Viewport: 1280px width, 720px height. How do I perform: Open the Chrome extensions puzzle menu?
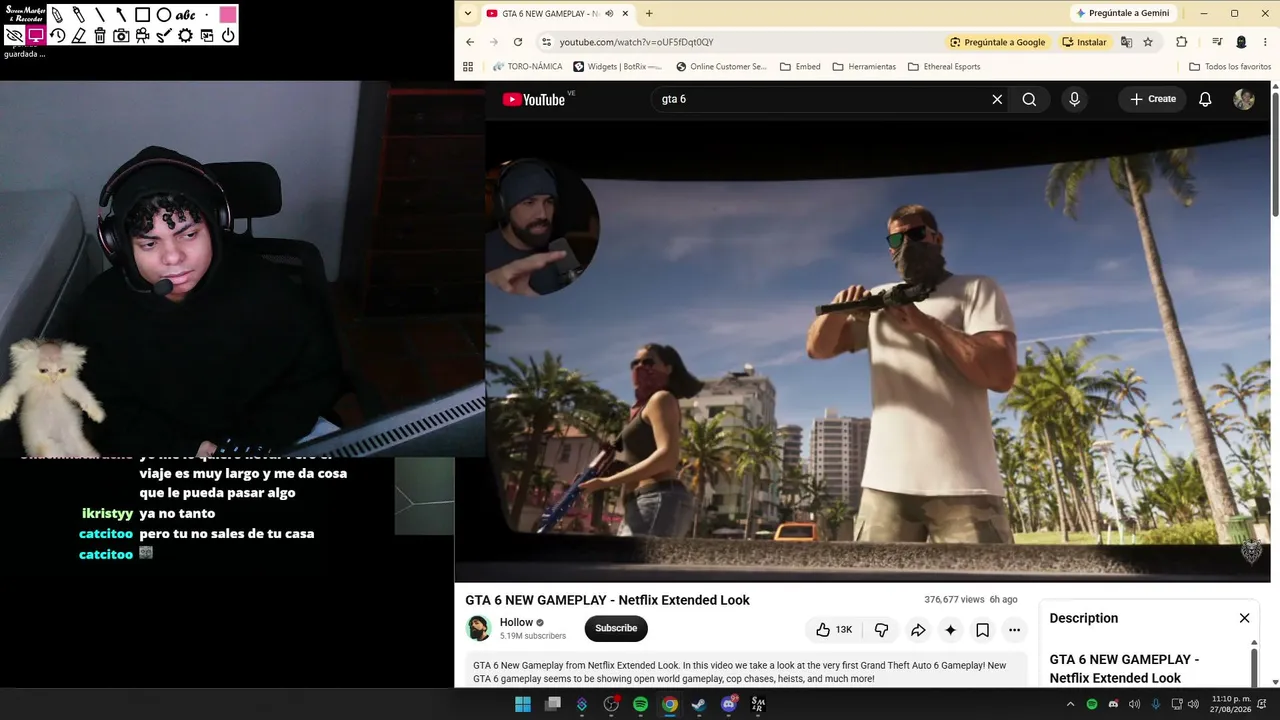[x=1182, y=42]
